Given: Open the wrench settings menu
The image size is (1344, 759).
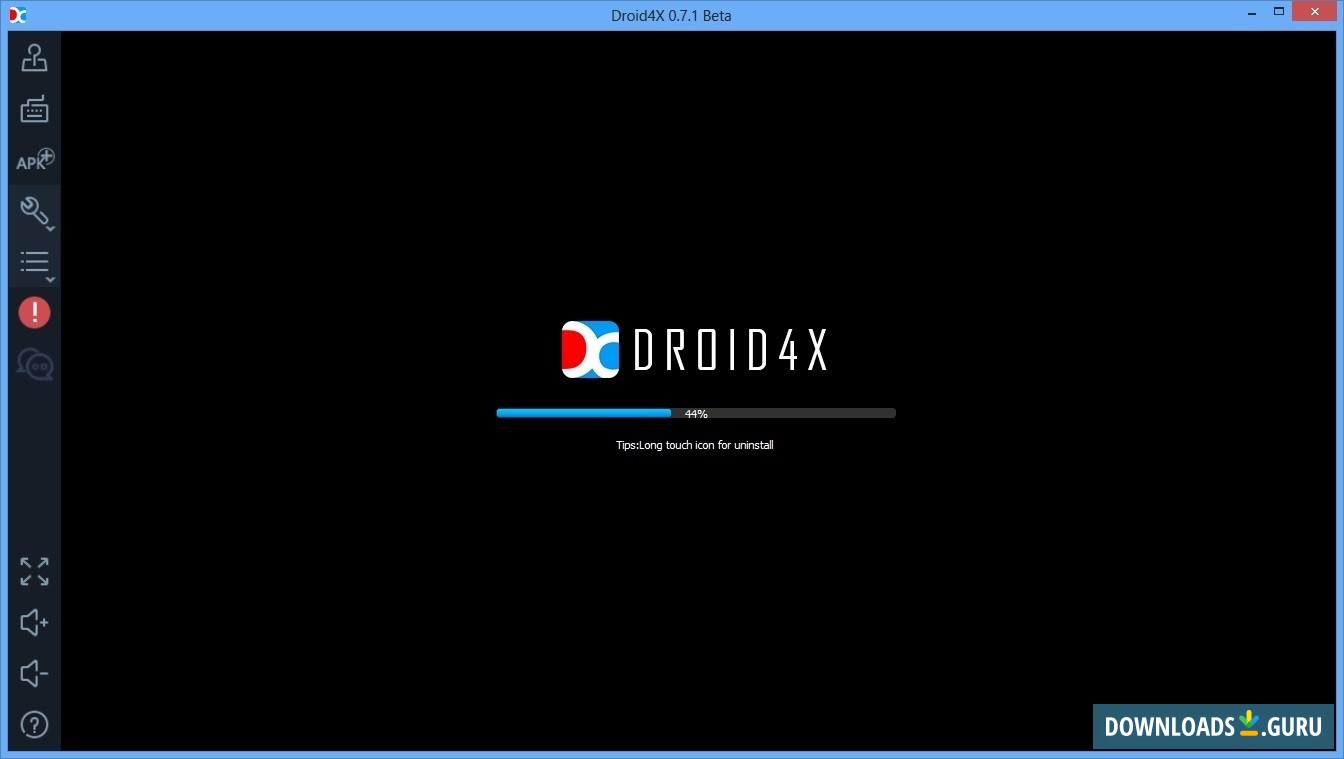Looking at the screenshot, I should click(35, 211).
